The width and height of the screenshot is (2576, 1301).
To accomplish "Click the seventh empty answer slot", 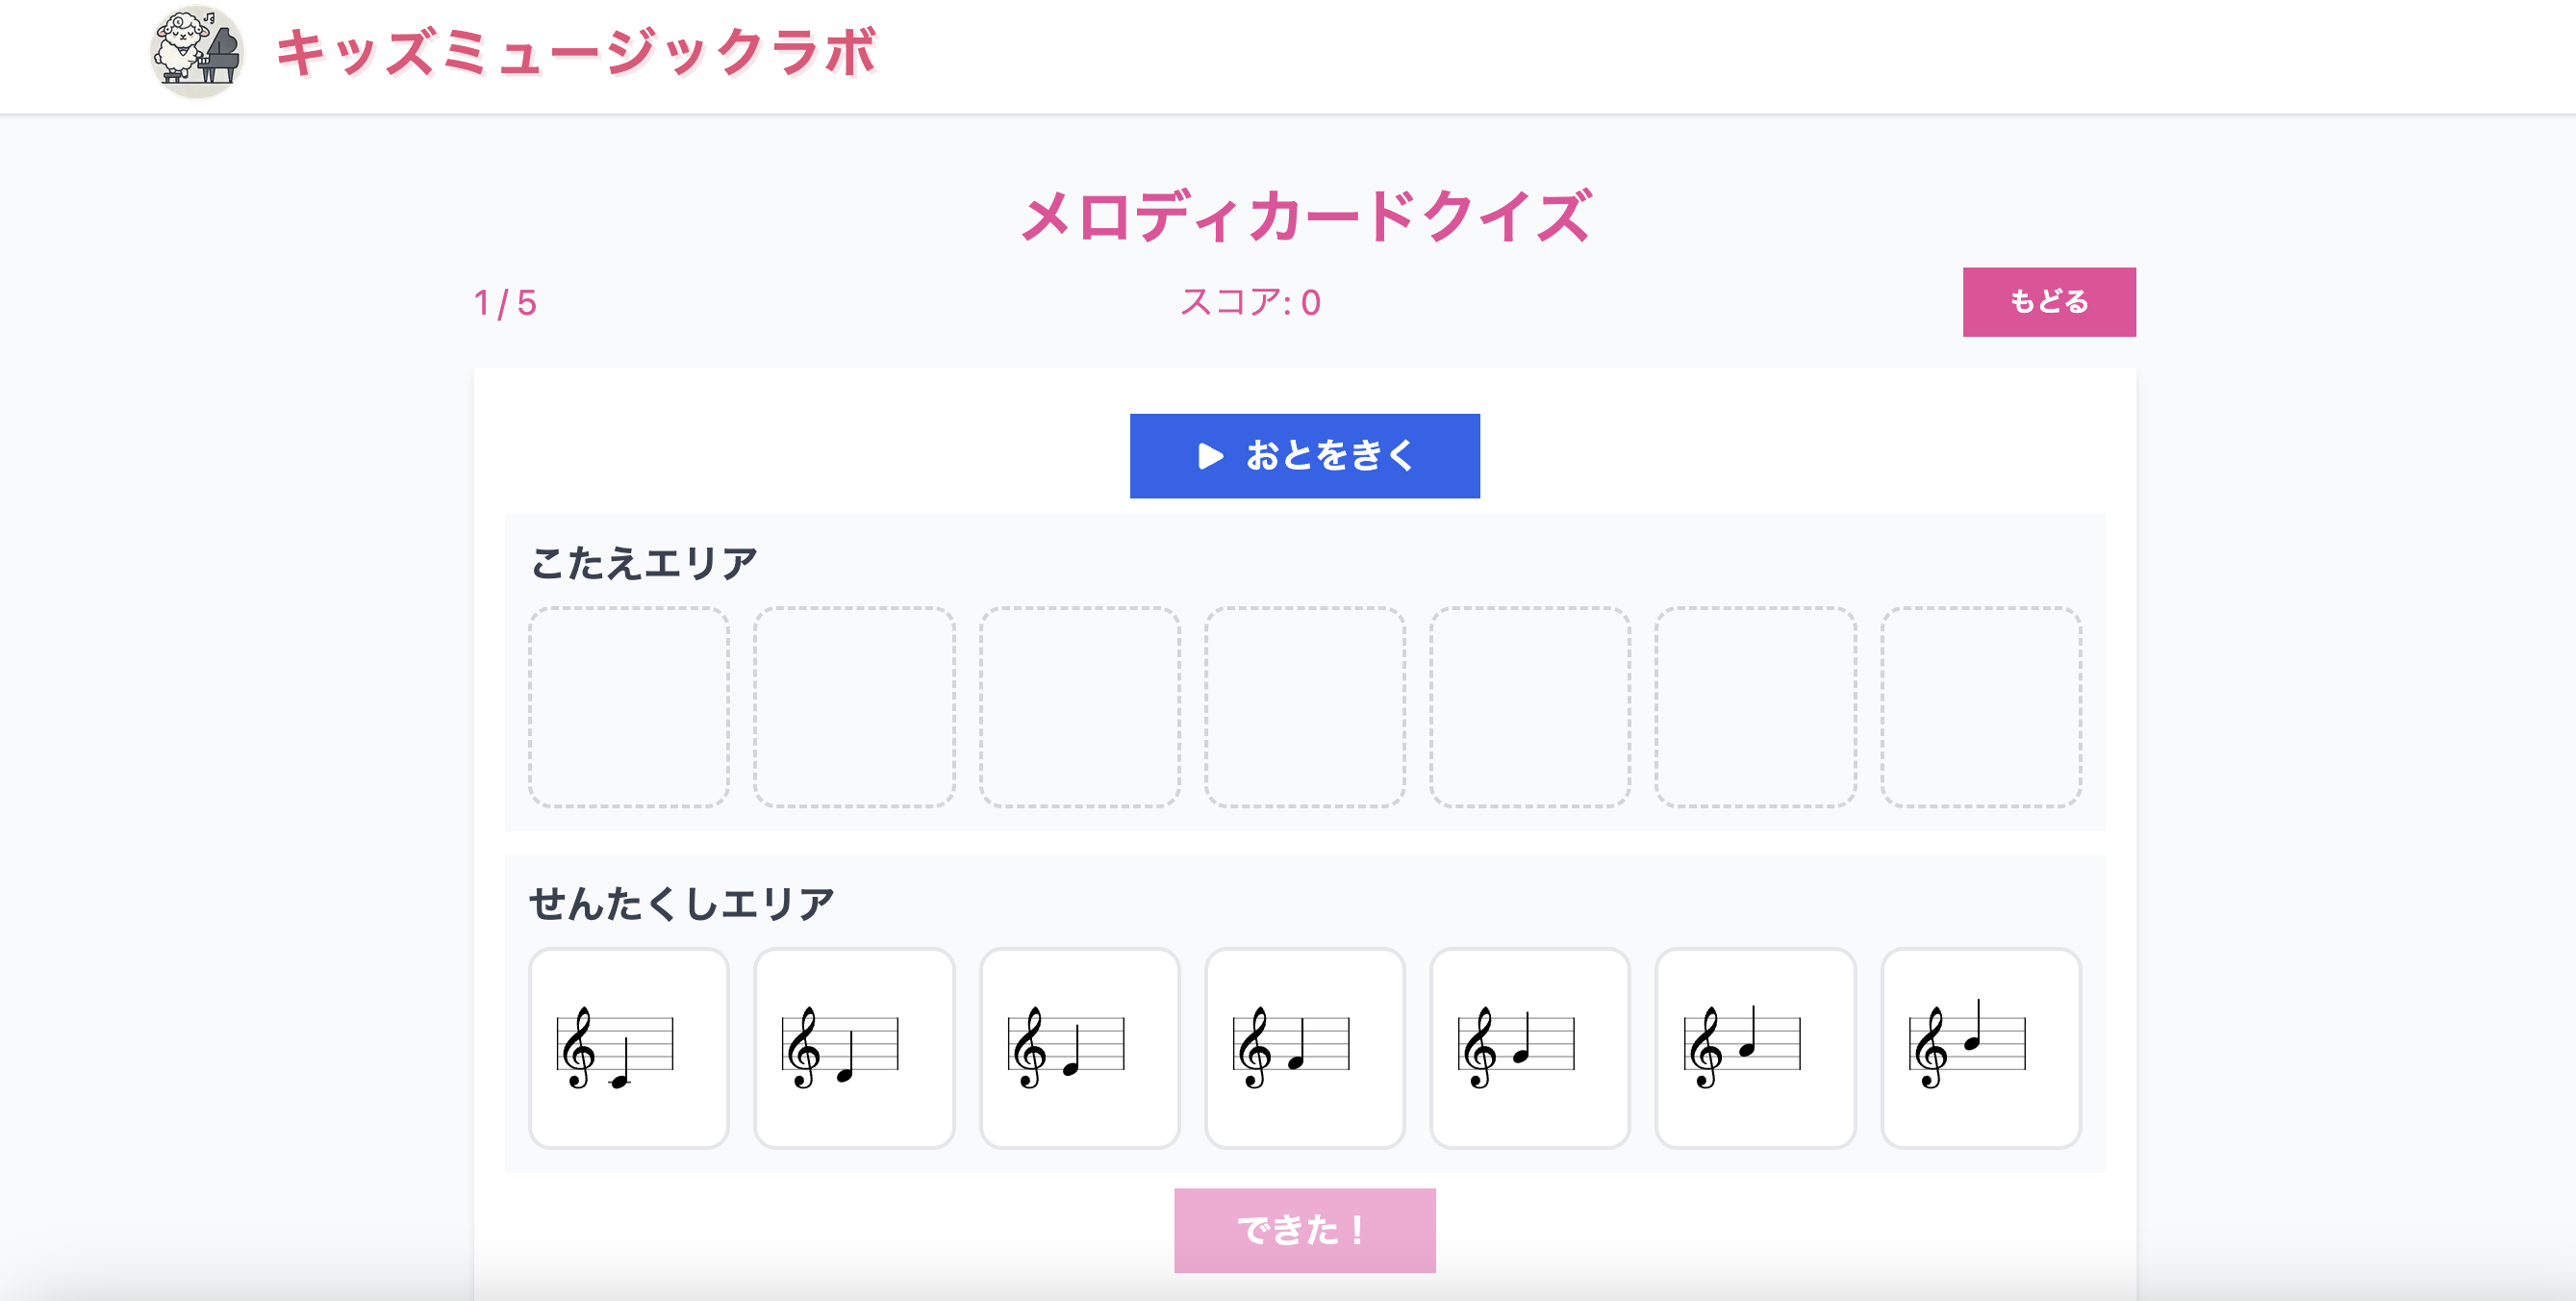I will coord(1980,706).
